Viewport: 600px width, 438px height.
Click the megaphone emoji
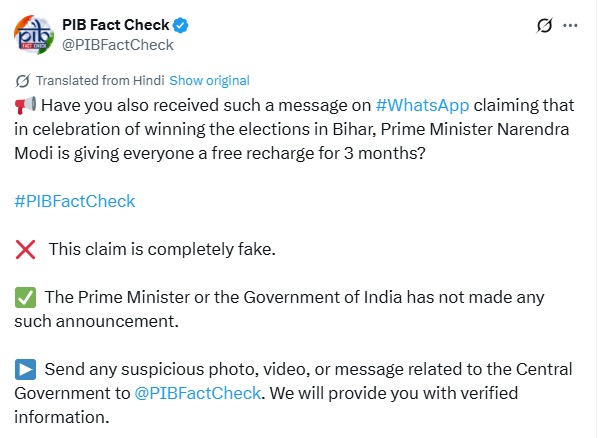point(24,106)
